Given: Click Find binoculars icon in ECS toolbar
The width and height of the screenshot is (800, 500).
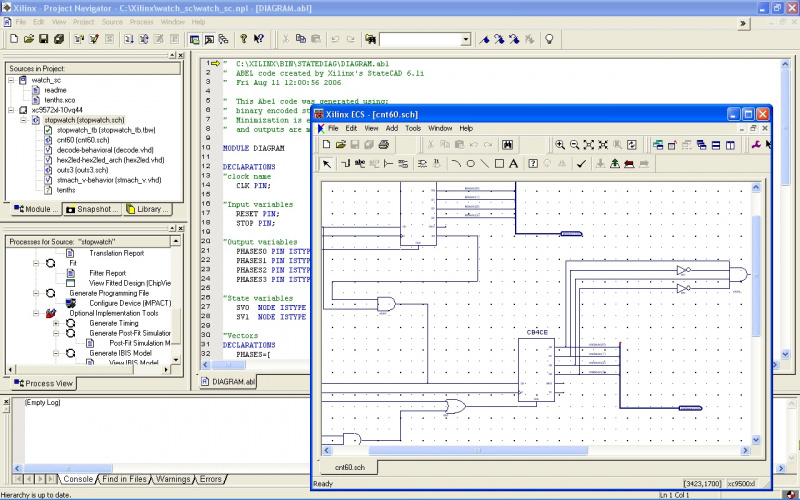Looking at the screenshot, I should (507, 145).
